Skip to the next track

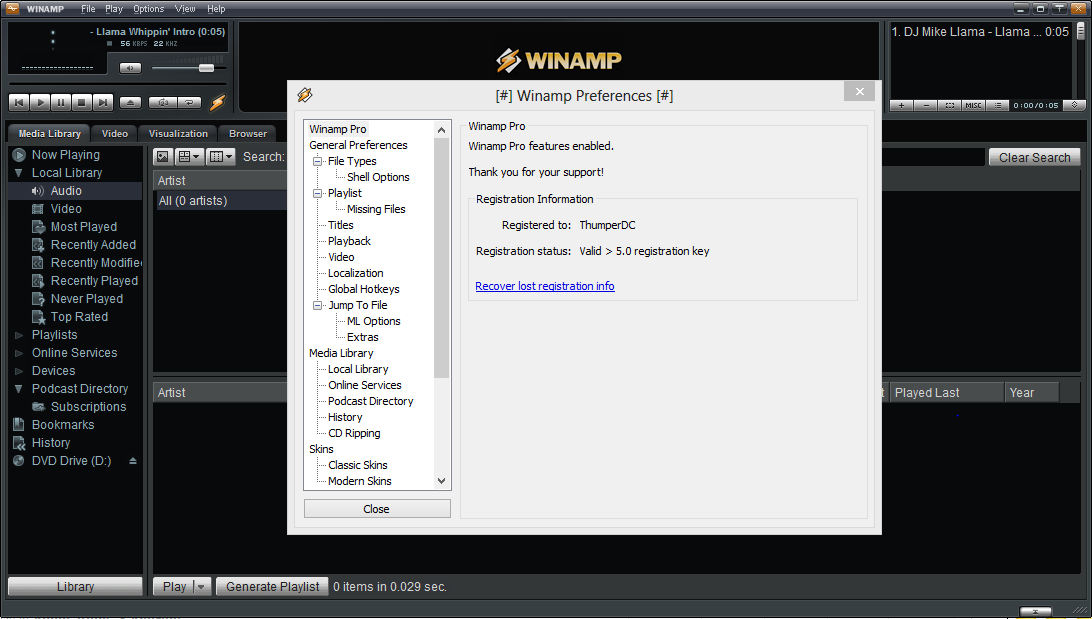pos(102,102)
